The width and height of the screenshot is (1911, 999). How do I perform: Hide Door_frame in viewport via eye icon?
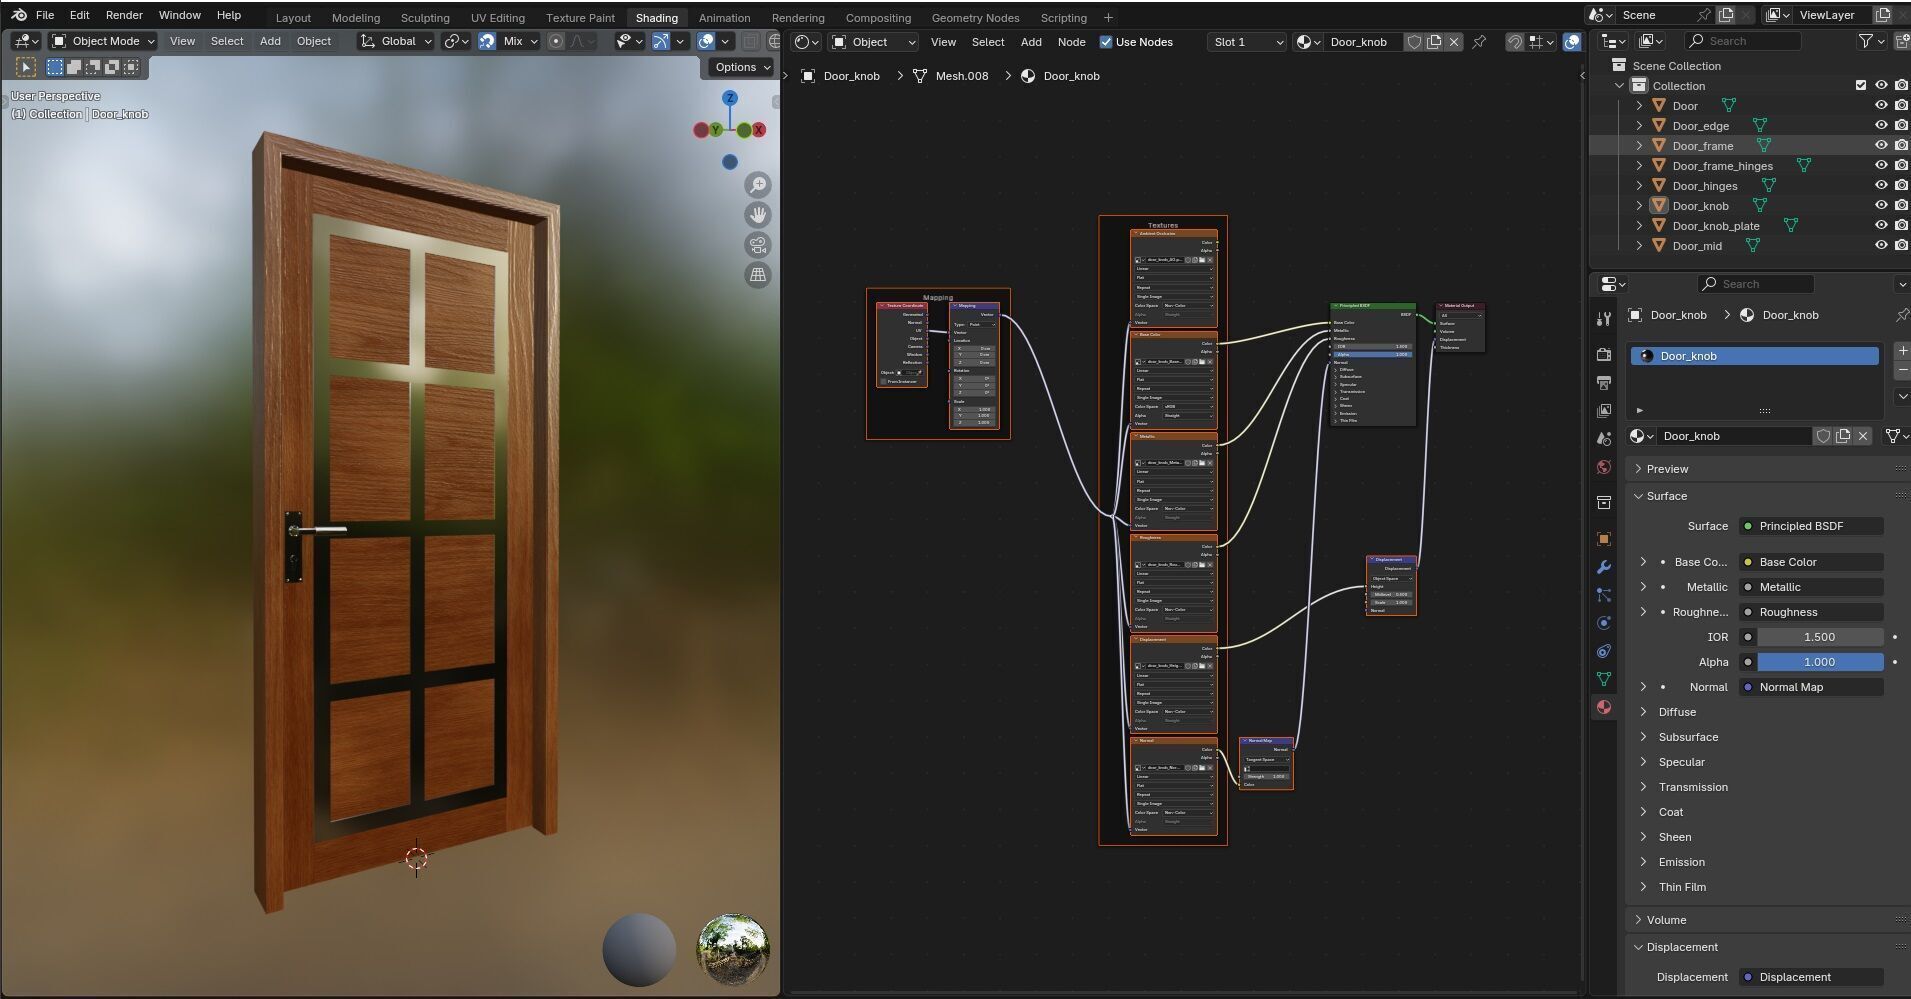pos(1881,146)
